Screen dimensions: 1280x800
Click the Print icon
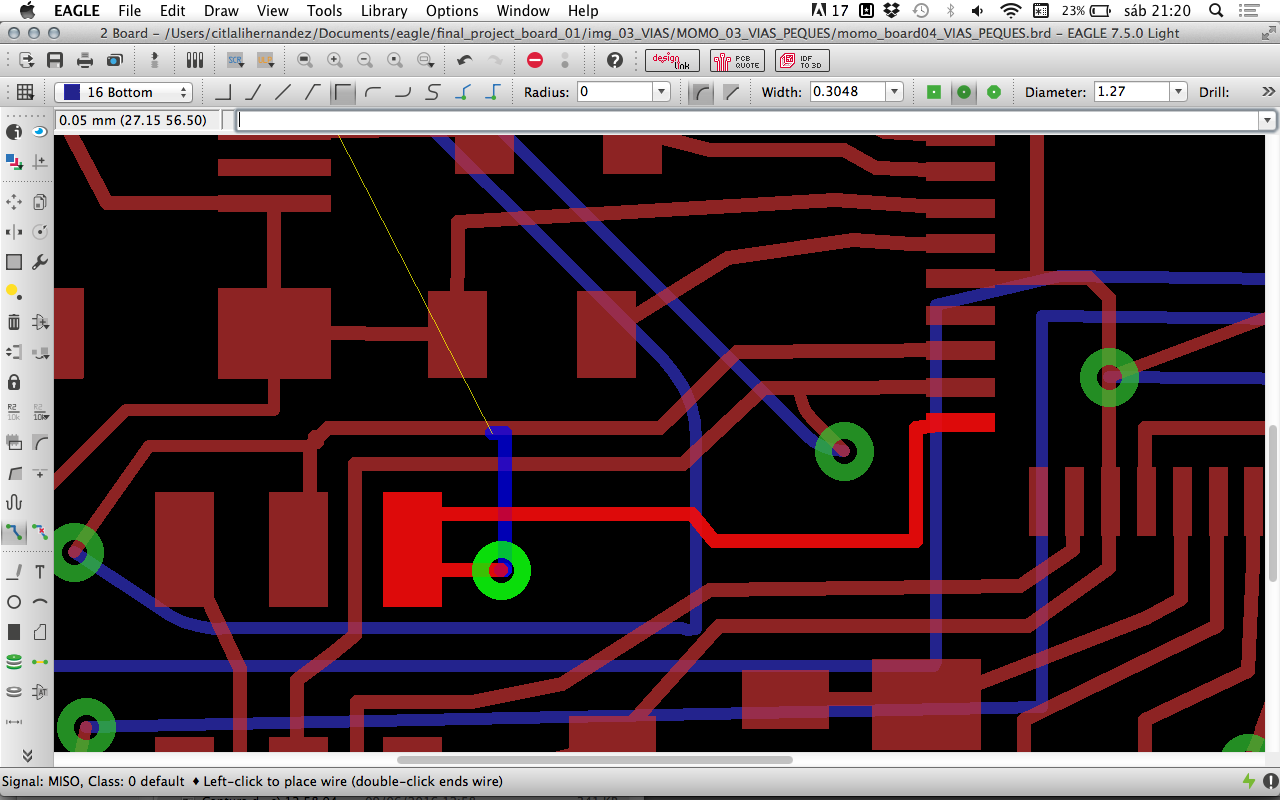tap(85, 60)
